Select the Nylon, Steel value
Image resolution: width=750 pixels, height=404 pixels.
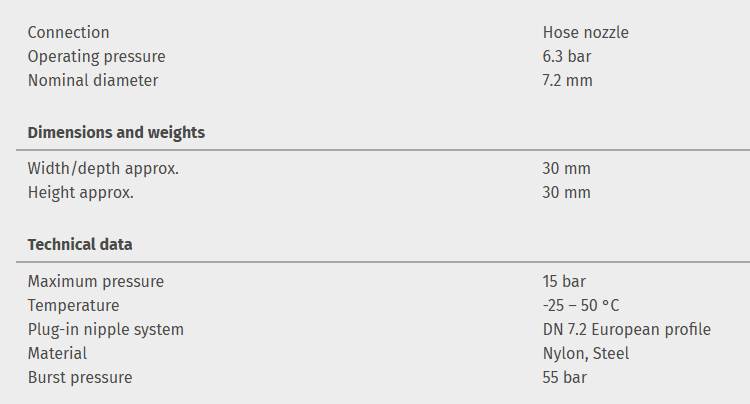(x=586, y=354)
